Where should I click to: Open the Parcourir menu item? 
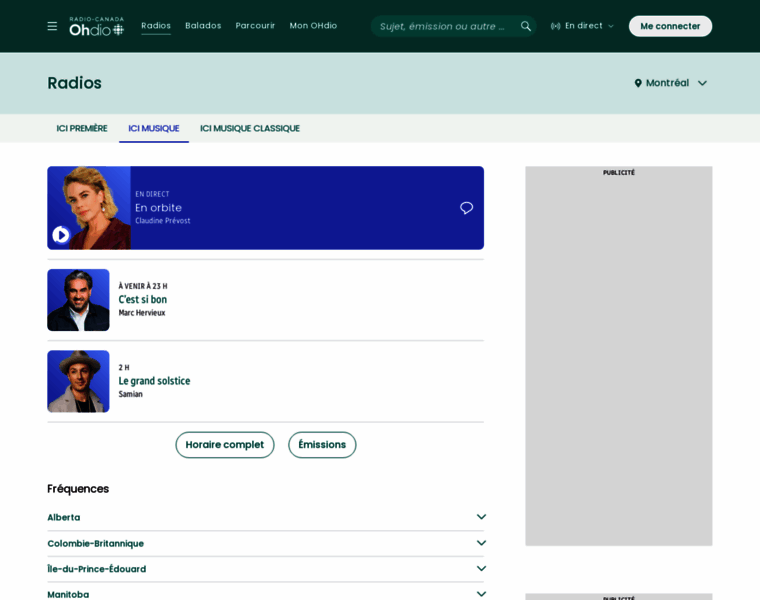pyautogui.click(x=255, y=26)
